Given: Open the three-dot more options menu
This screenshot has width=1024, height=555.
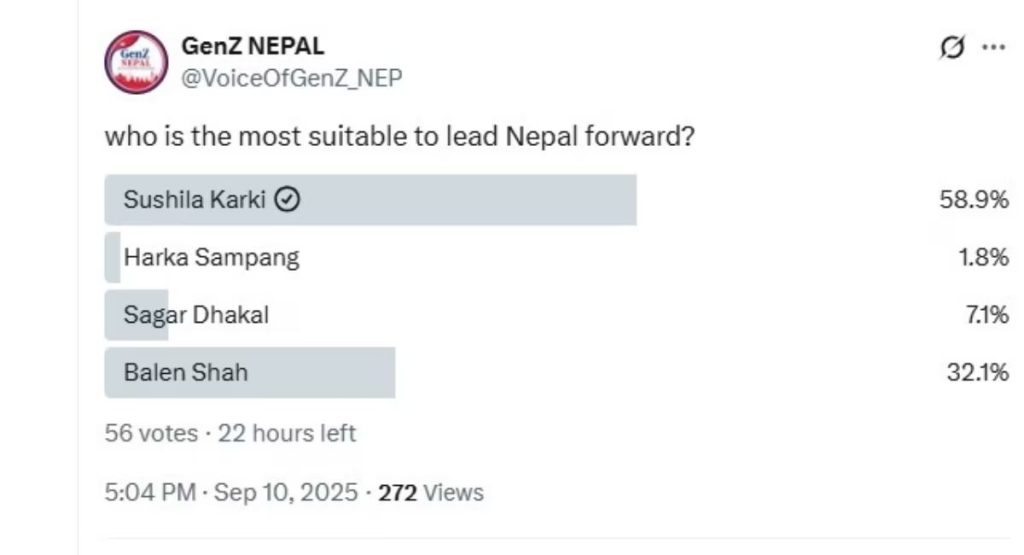Looking at the screenshot, I should click(993, 47).
